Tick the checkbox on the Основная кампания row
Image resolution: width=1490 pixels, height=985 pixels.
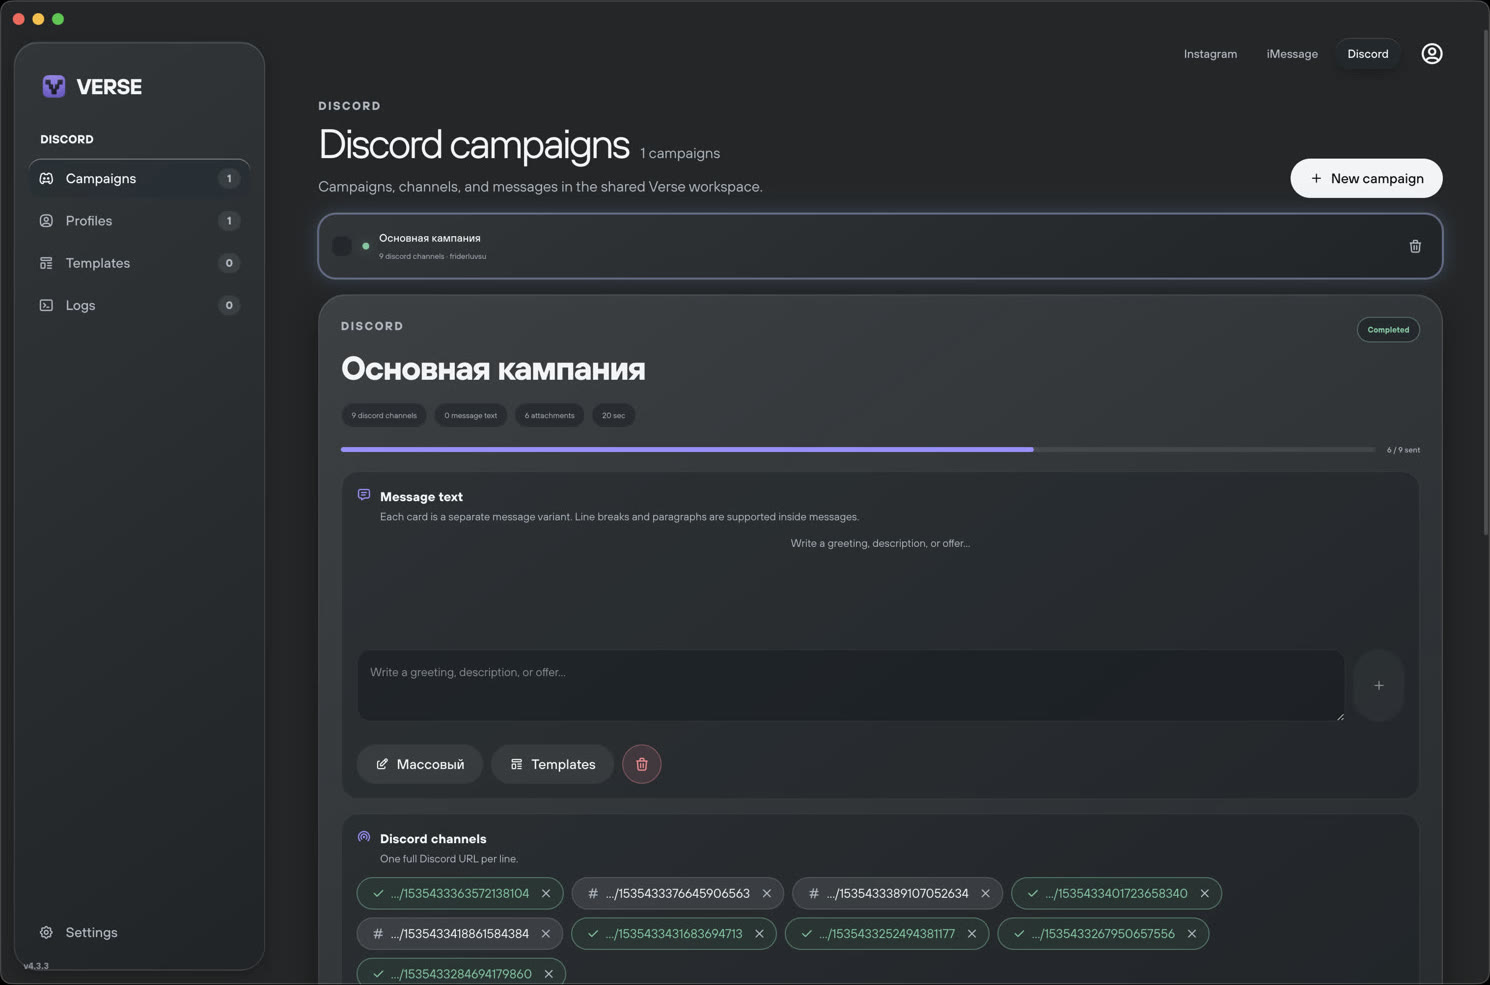[x=342, y=246]
